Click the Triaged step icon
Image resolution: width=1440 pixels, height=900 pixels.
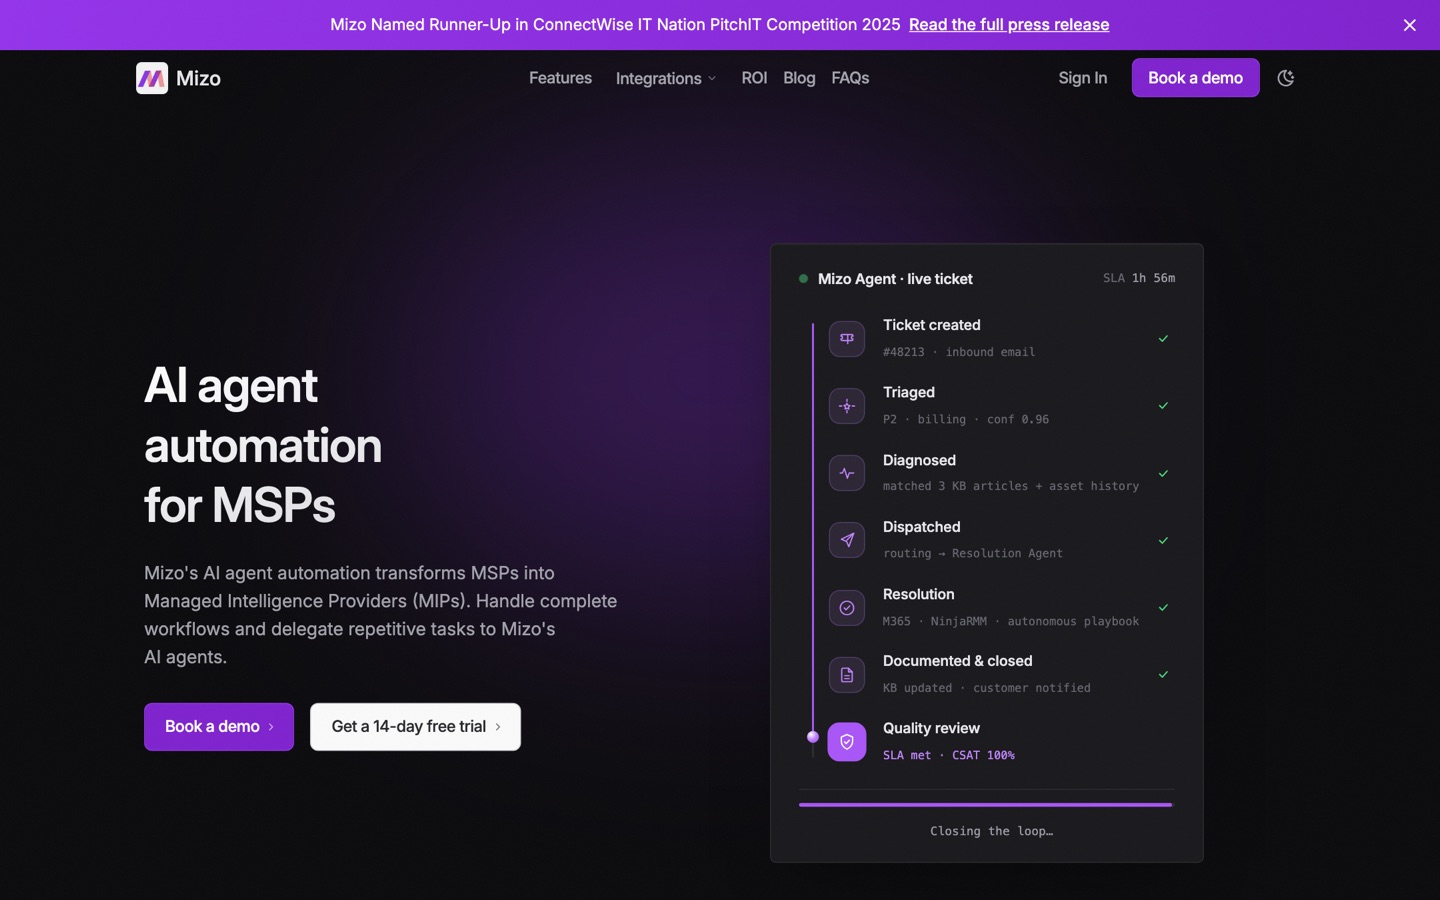point(847,406)
